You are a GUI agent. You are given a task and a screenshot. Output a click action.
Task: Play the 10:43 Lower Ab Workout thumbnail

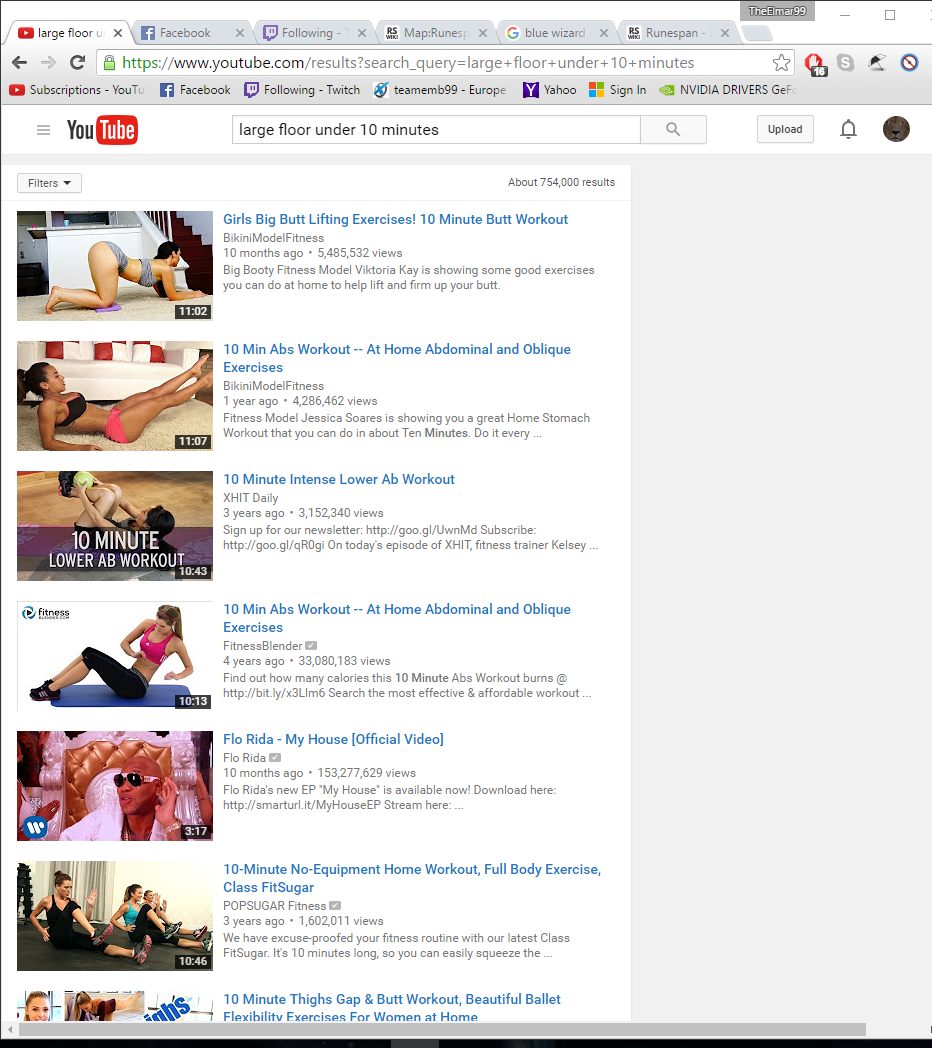tap(115, 526)
